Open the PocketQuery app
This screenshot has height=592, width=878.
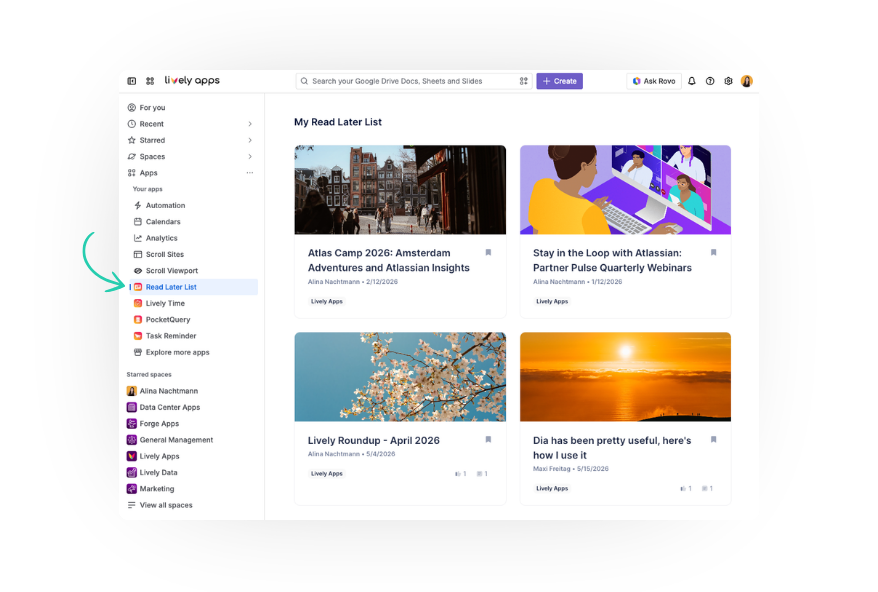168,319
